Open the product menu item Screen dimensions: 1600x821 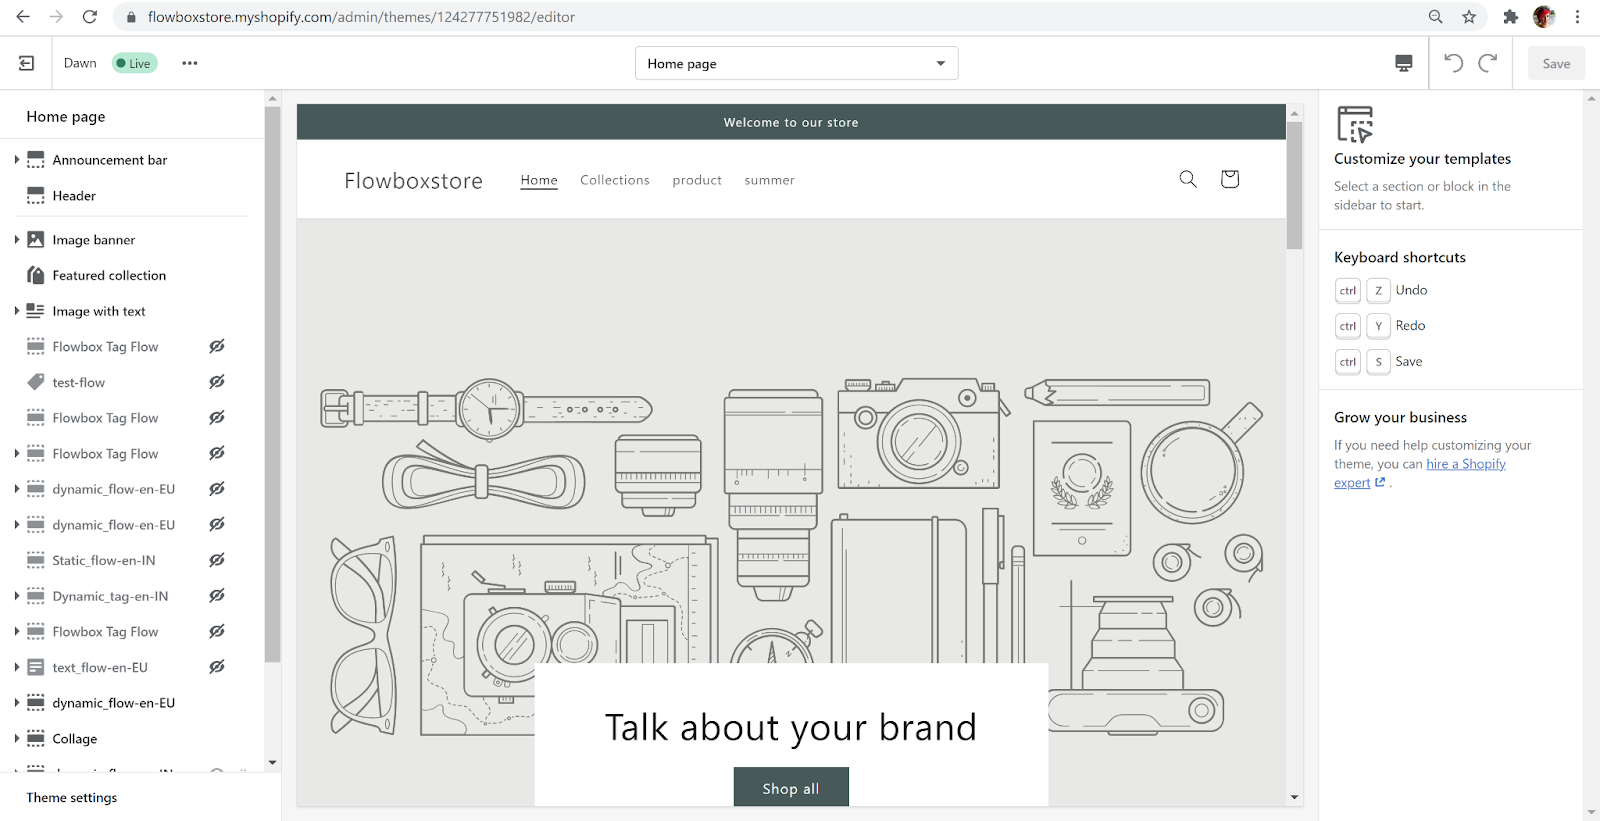[697, 180]
